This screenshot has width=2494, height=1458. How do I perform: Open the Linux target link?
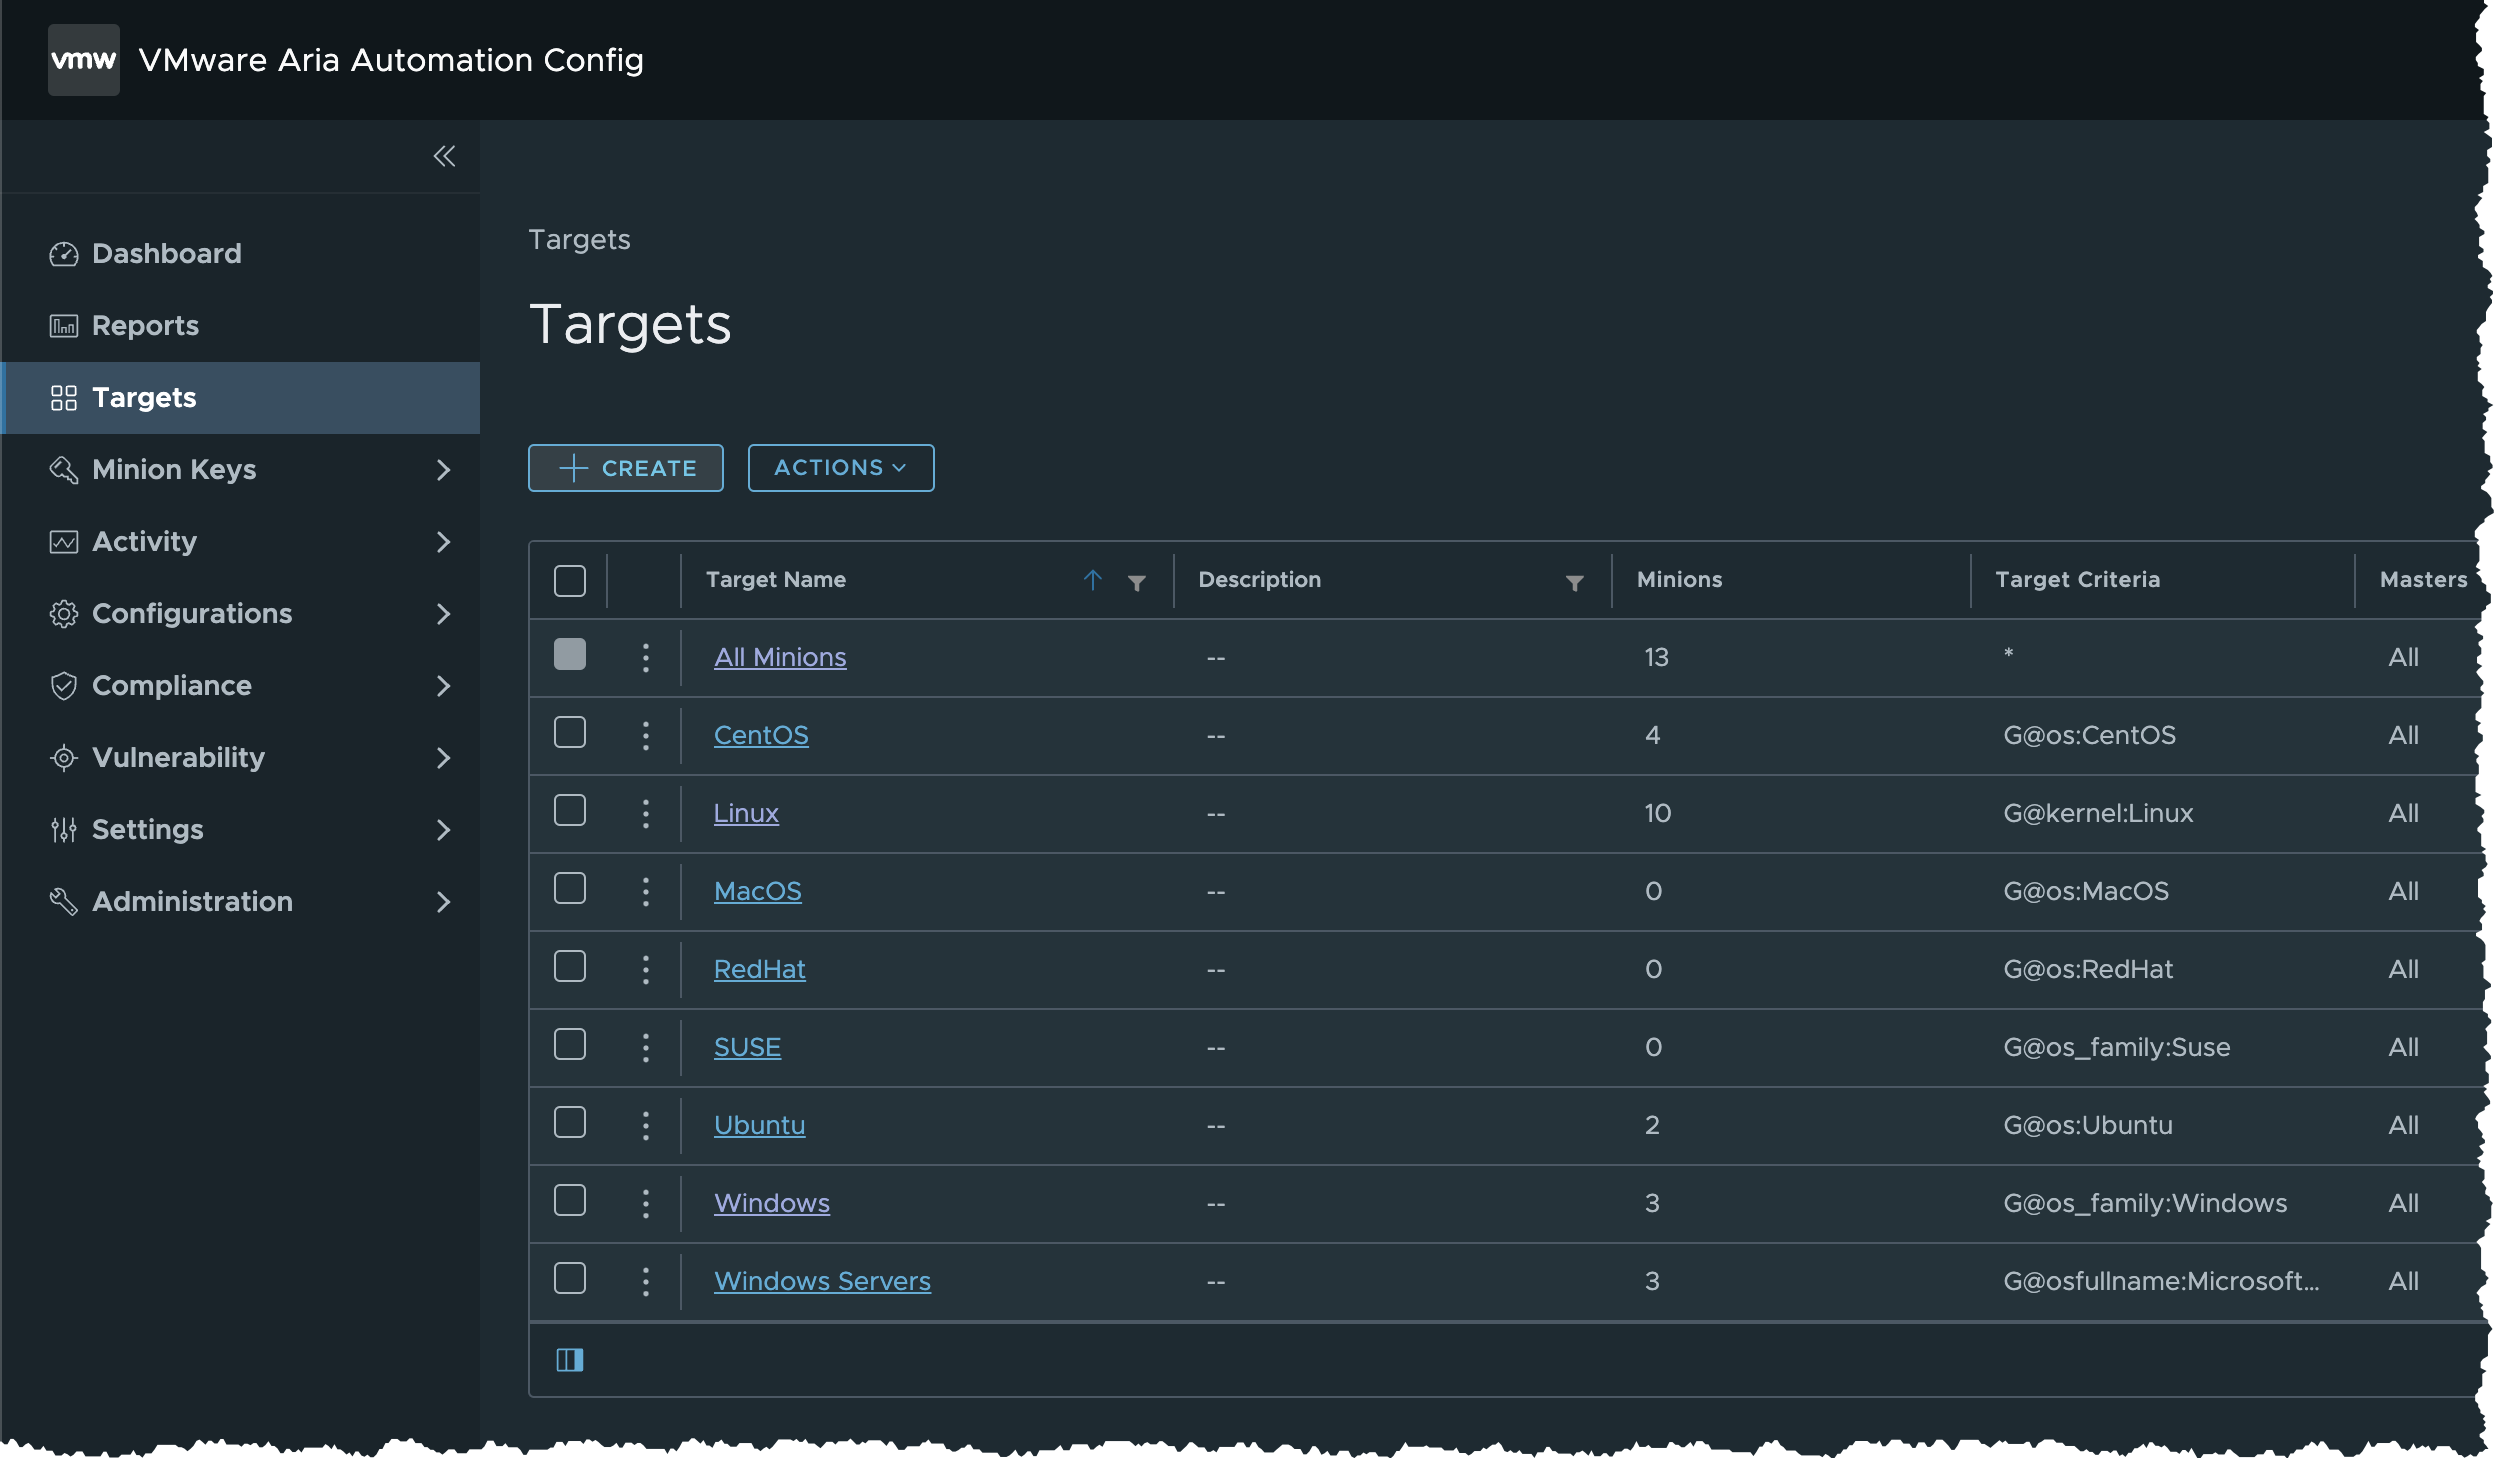pyautogui.click(x=746, y=814)
